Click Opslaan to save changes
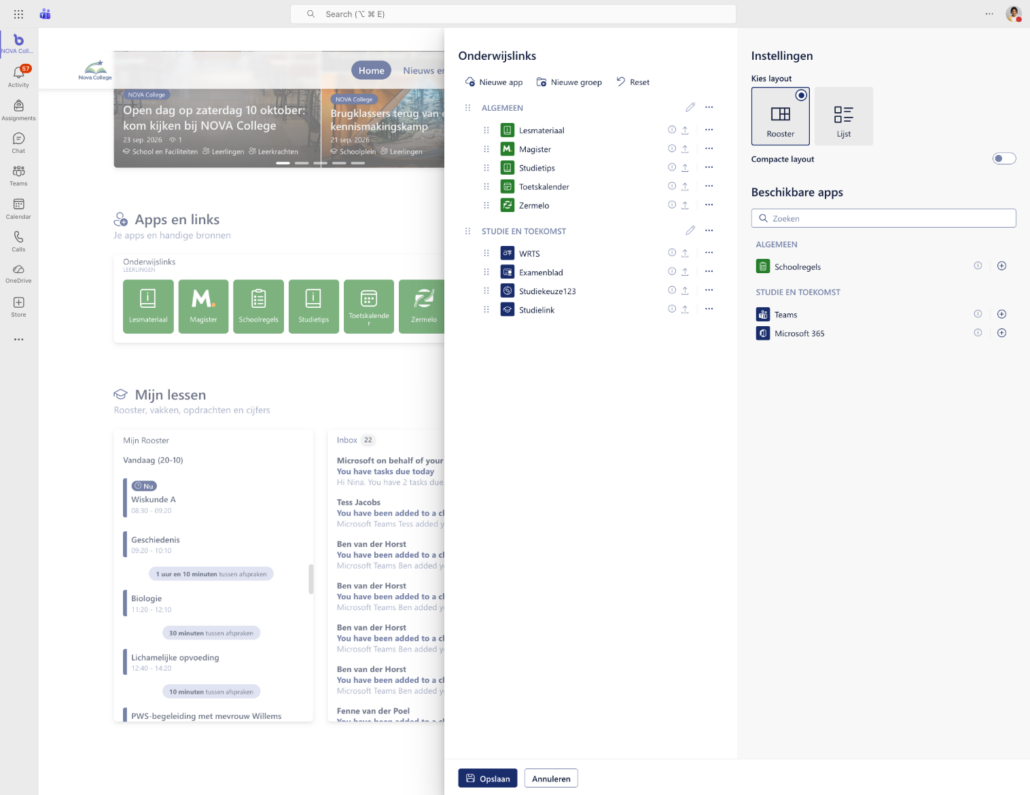 point(488,779)
